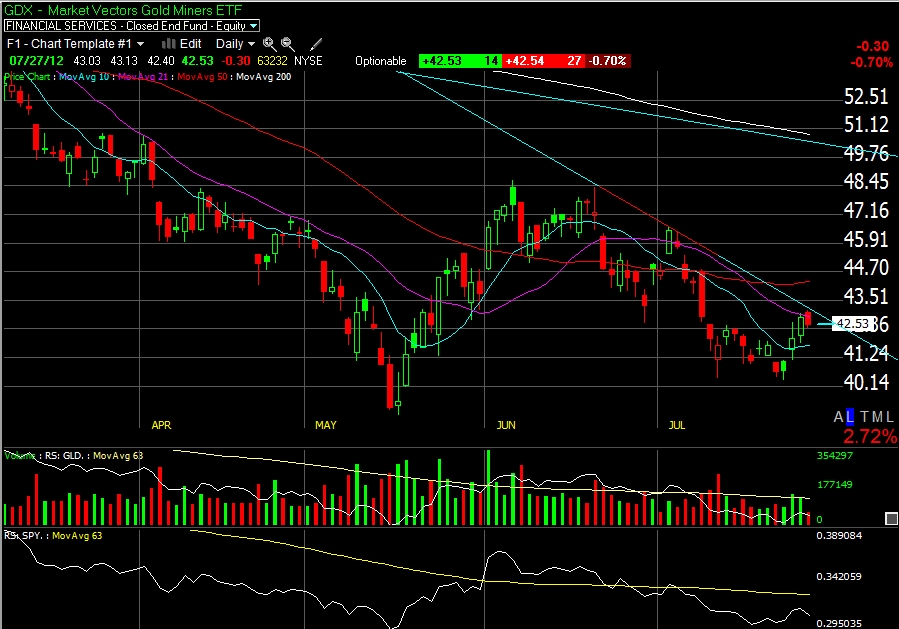899x629 pixels.
Task: Click the 48.45 price axis label
Action: point(866,182)
